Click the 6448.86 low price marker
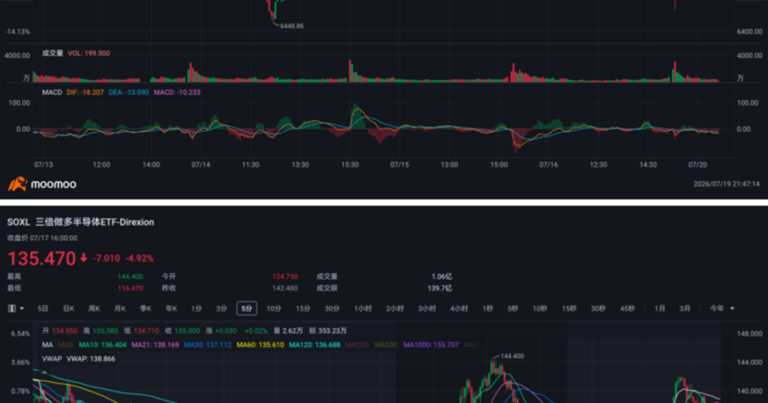Viewport: 768px width, 403px height. click(x=292, y=26)
